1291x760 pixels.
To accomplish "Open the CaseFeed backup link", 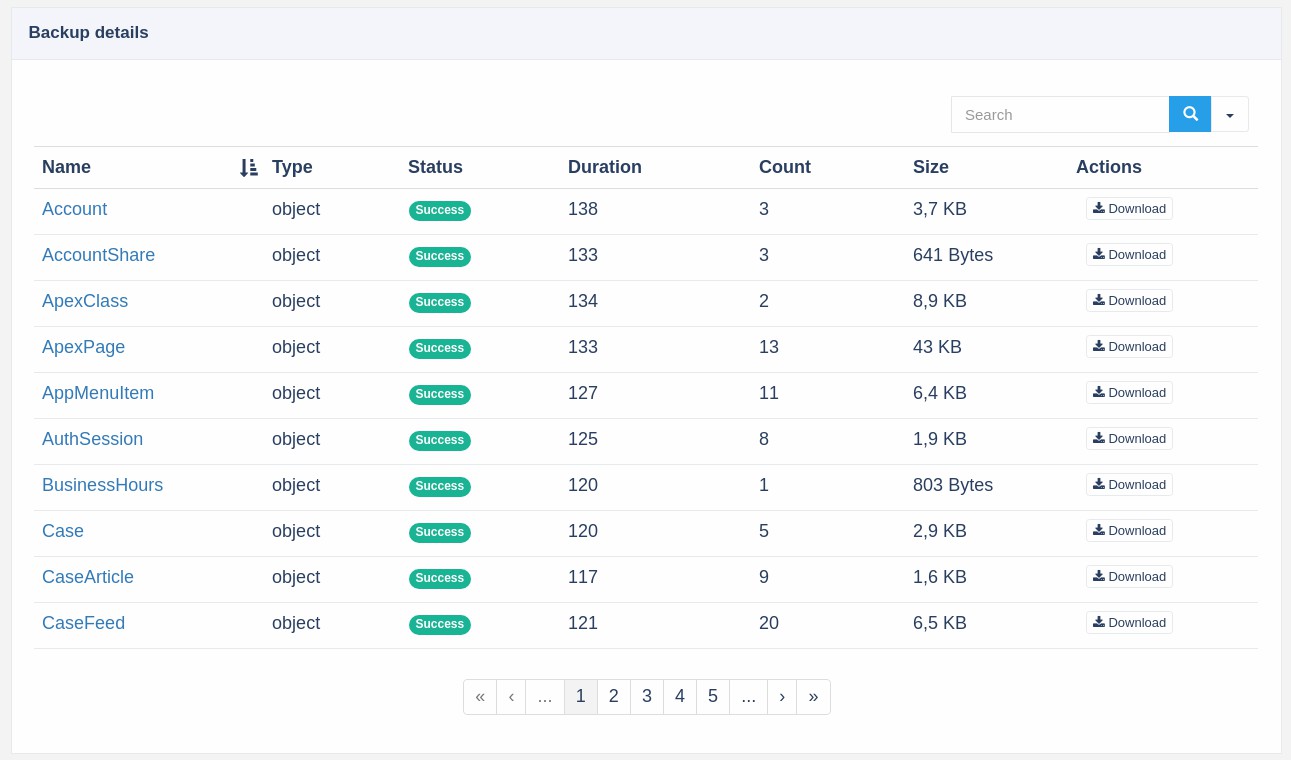I will pyautogui.click(x=83, y=623).
